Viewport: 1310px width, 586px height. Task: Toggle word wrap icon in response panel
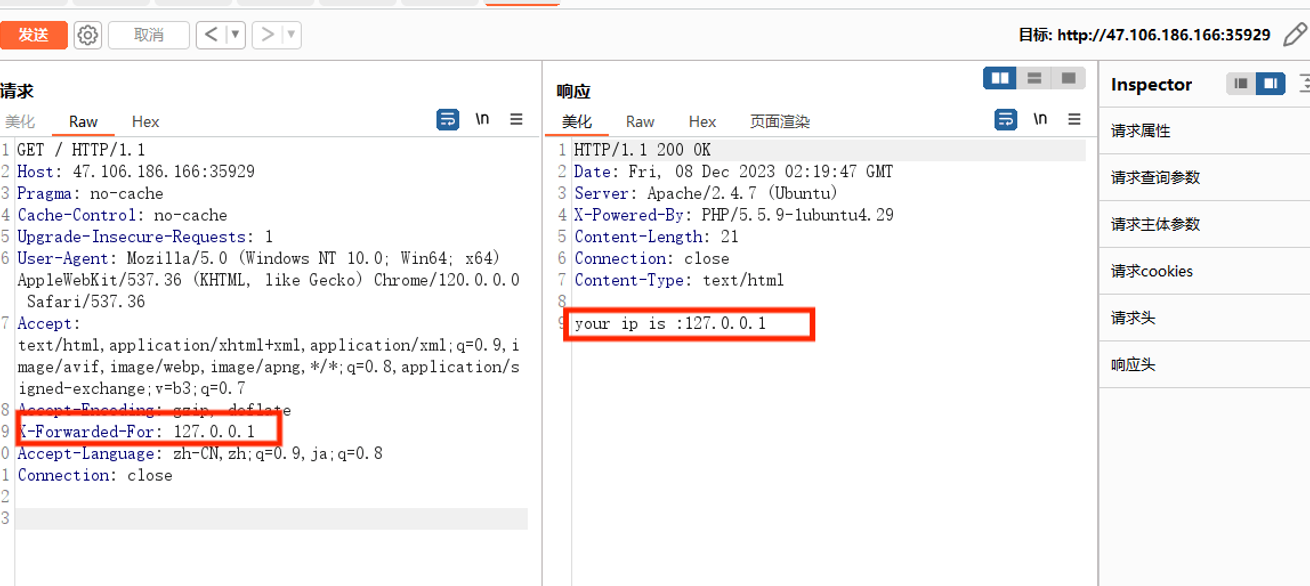tap(1006, 119)
